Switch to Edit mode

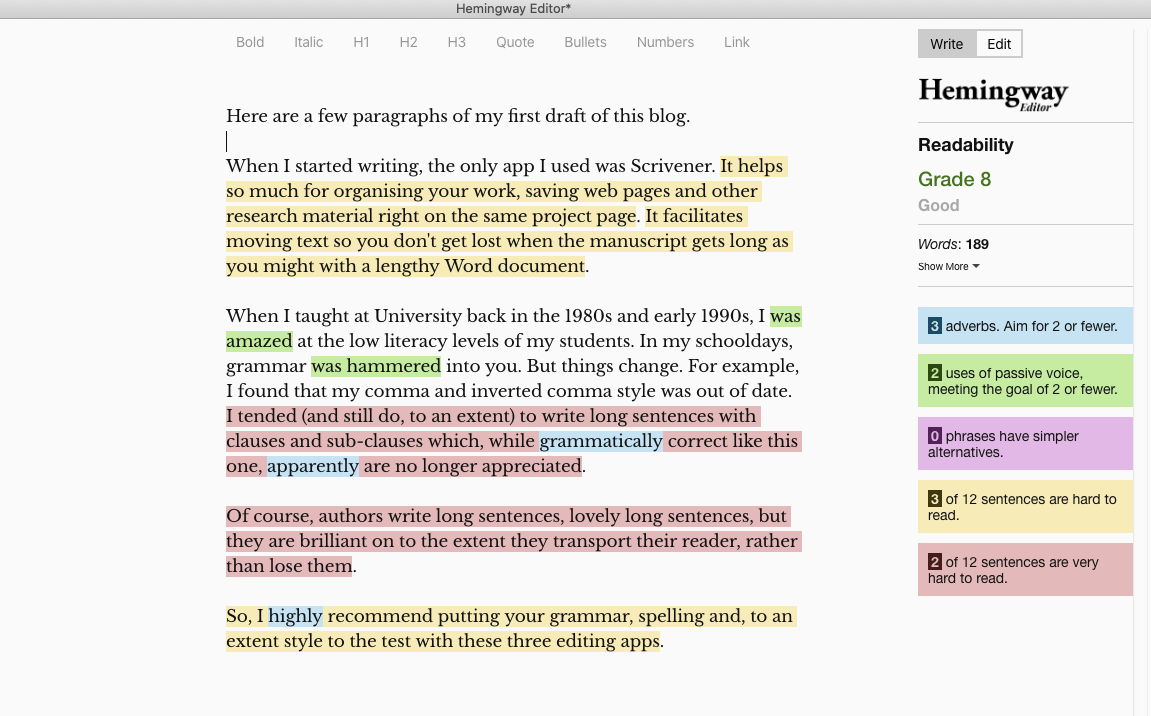(x=999, y=44)
